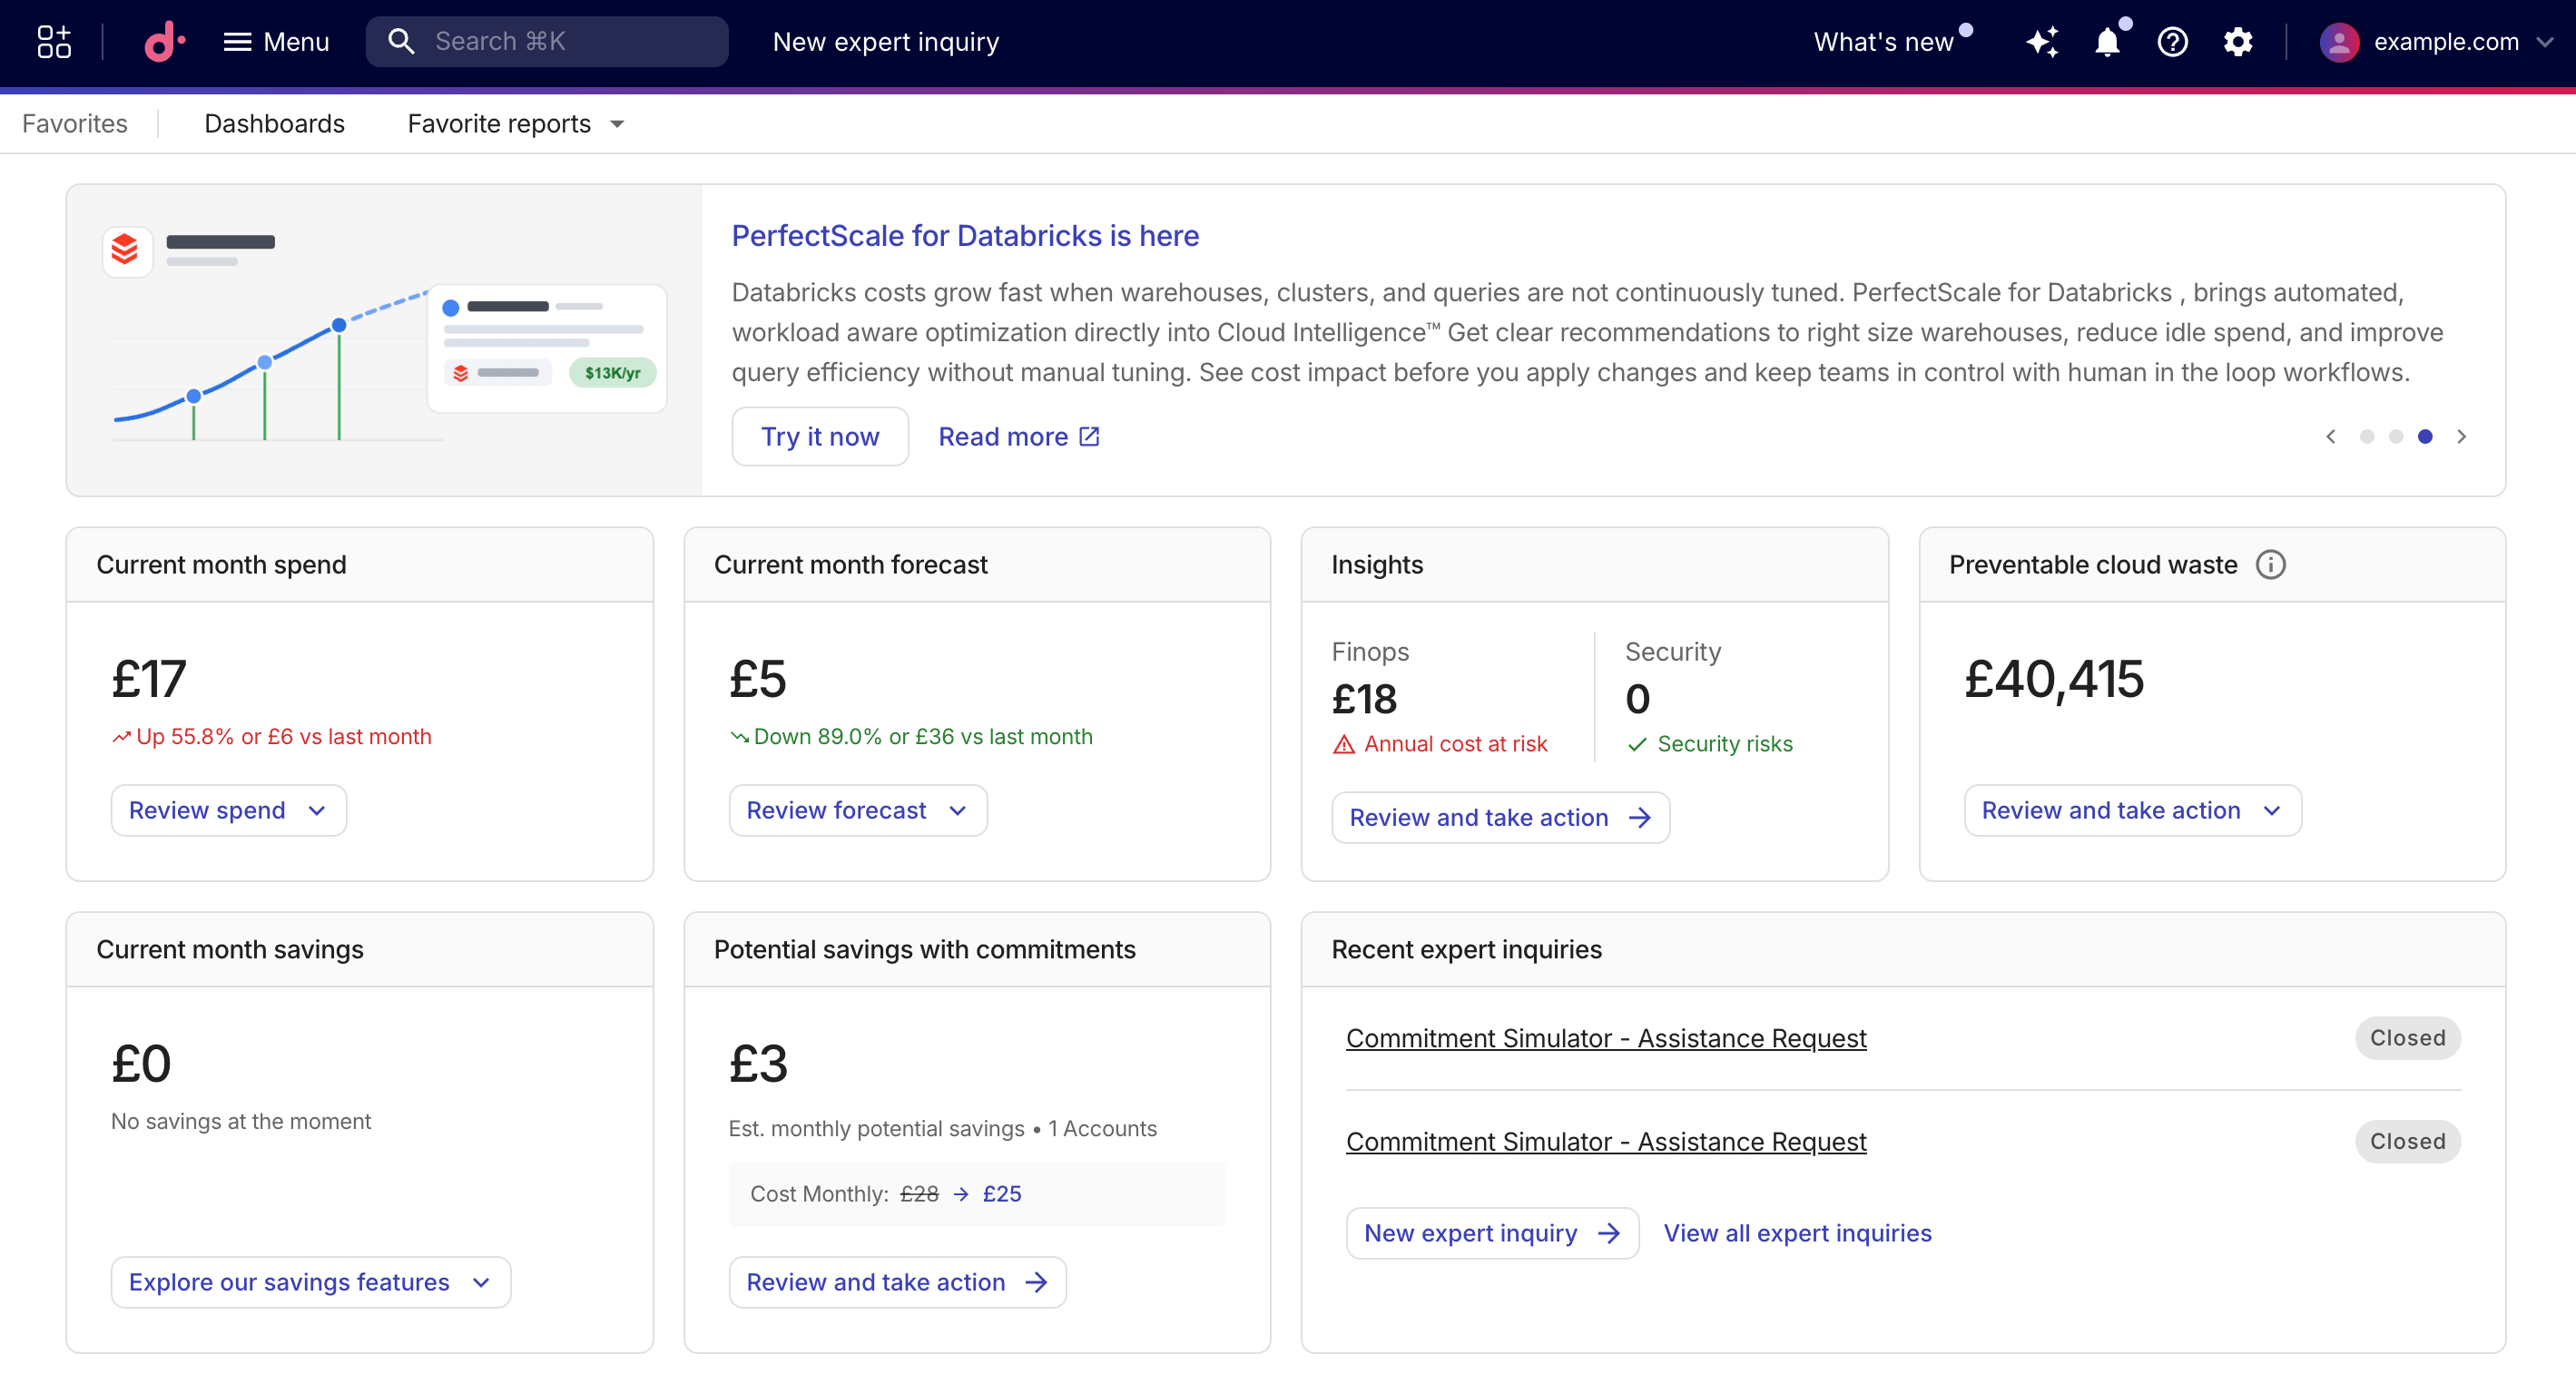Open the settings gear icon
This screenshot has height=1374, width=2576.
tap(2238, 42)
